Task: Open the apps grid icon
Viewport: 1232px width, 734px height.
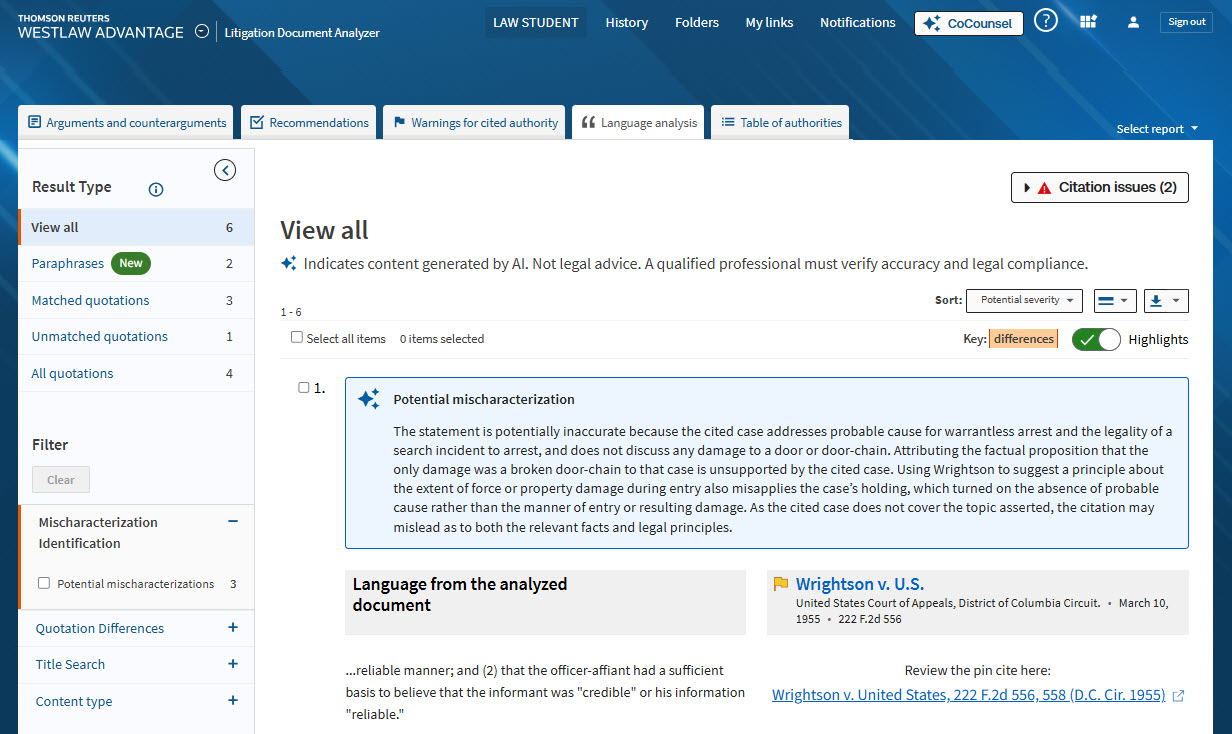Action: click(1089, 22)
